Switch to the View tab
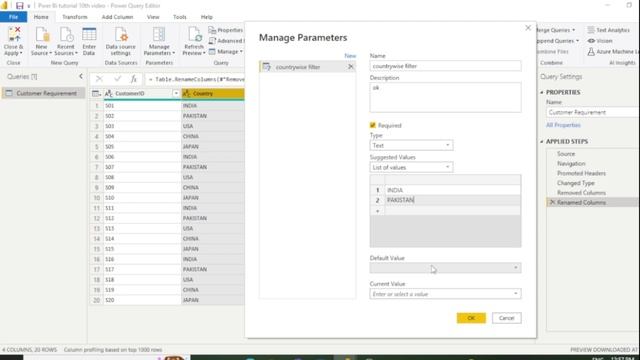This screenshot has width=640, height=360. [x=153, y=17]
